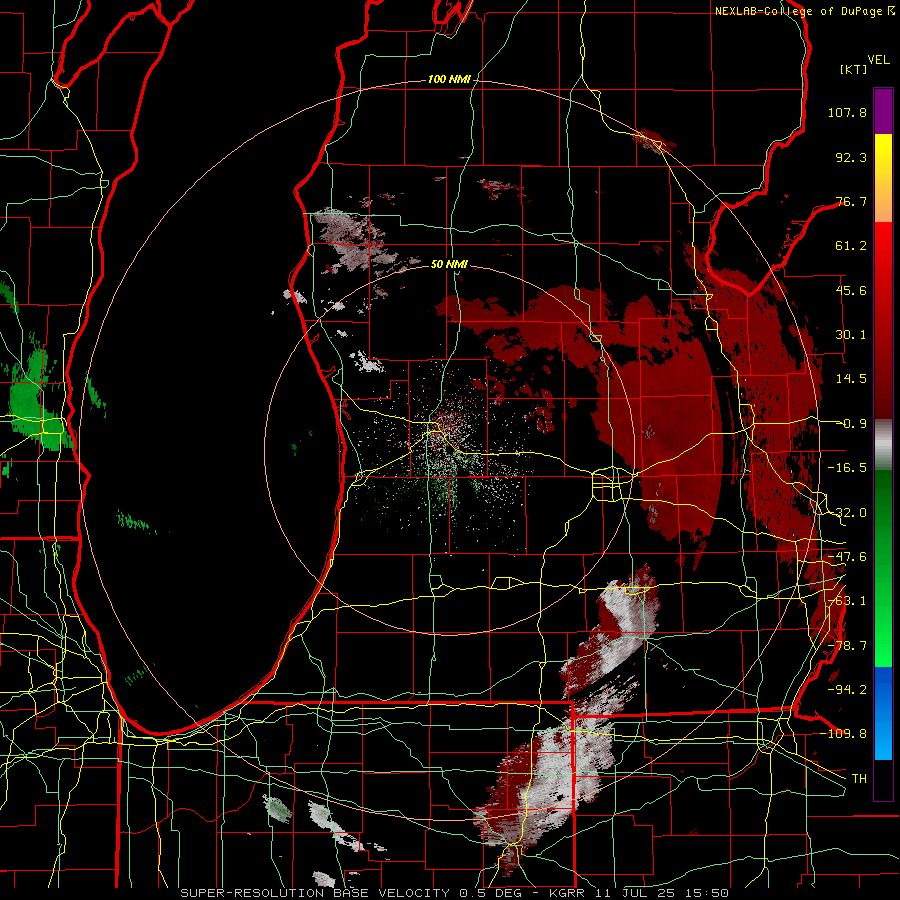Click the VEL legend title
The height and width of the screenshot is (900, 900).
[878, 60]
